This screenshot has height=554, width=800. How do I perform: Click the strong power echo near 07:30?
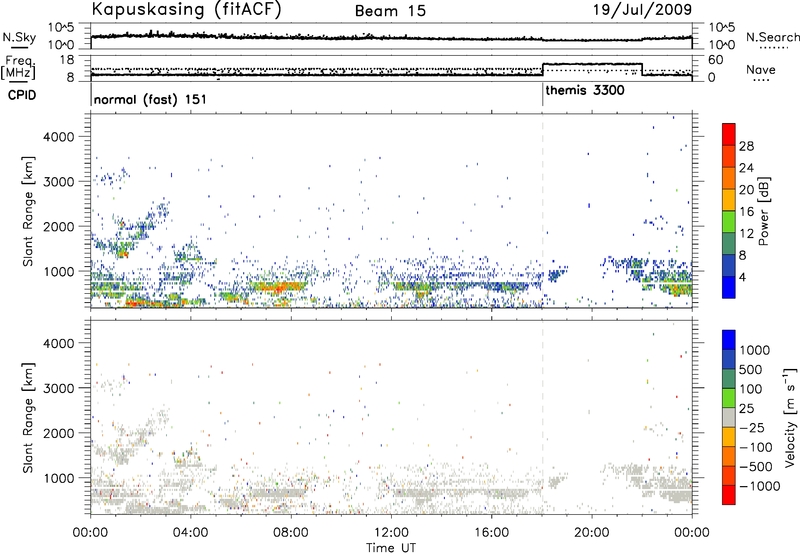(278, 289)
